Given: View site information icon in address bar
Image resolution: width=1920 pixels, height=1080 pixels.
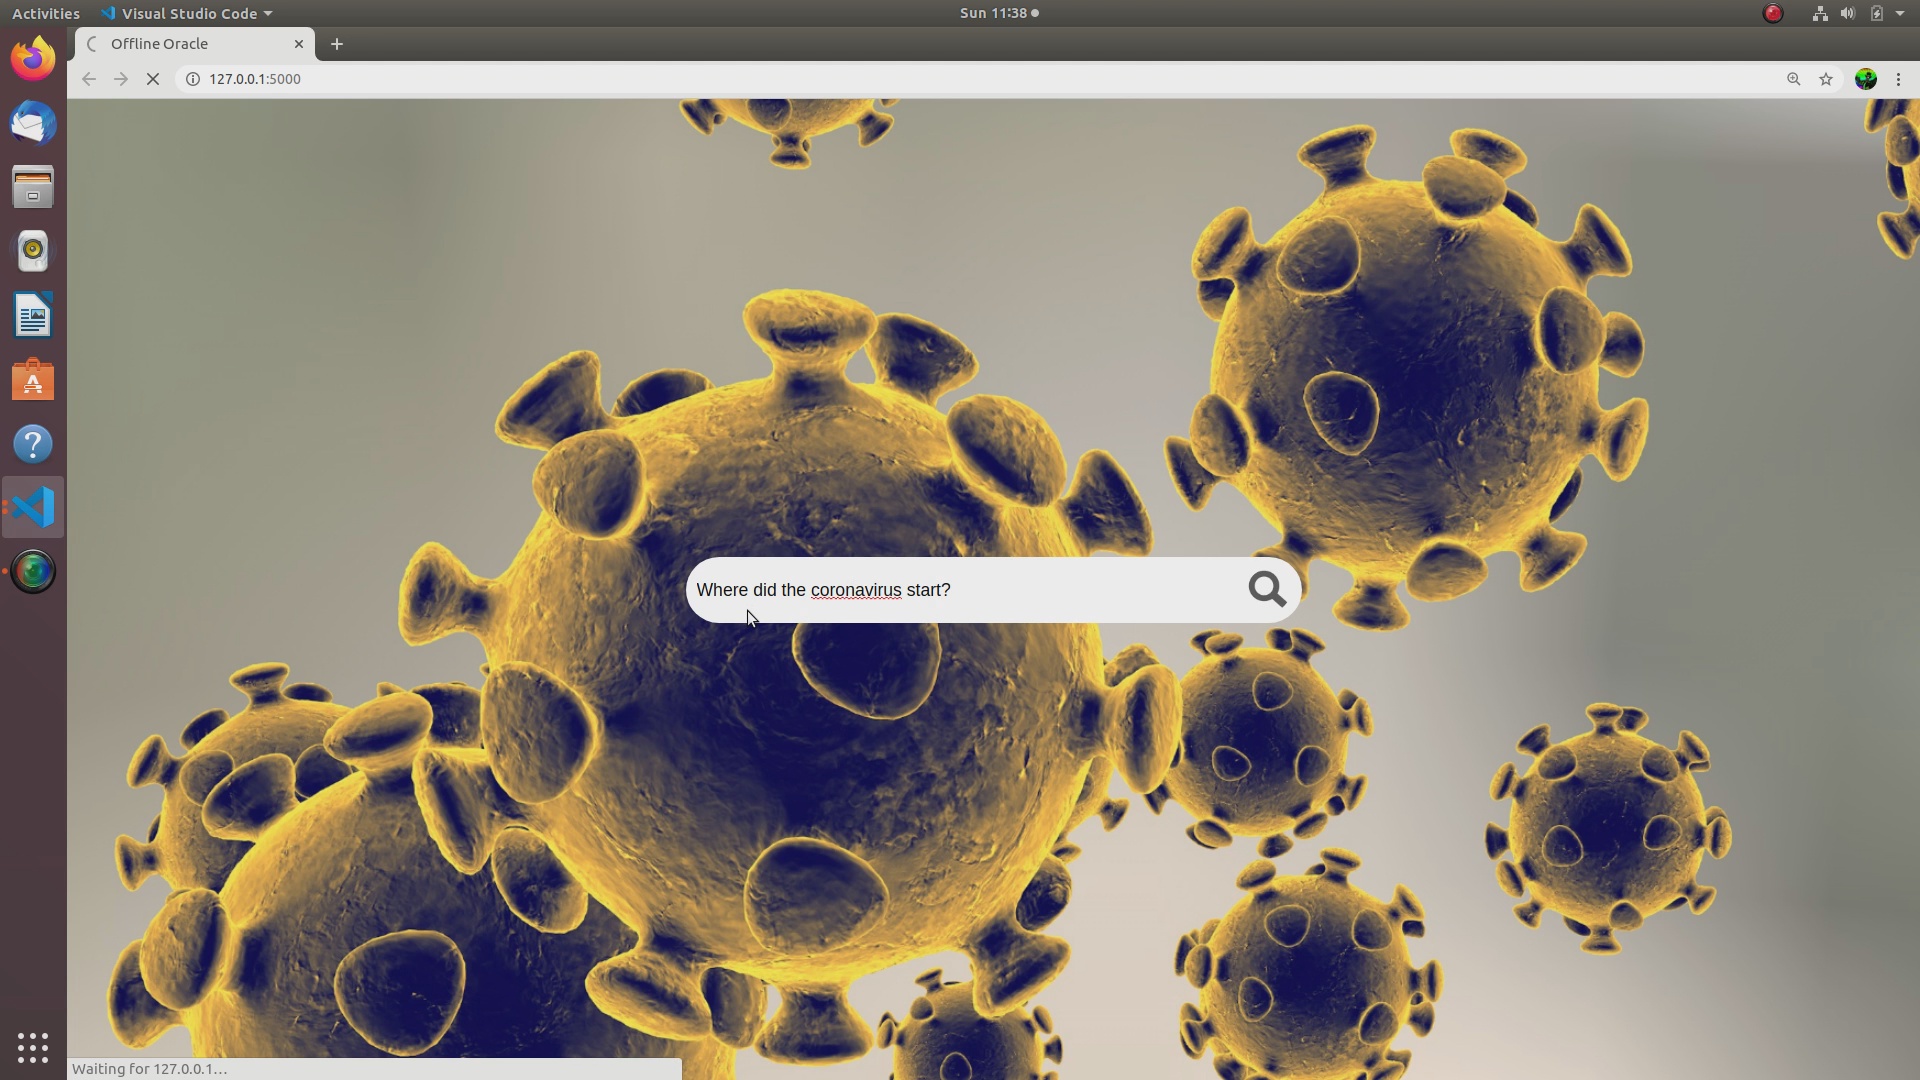Looking at the screenshot, I should point(193,79).
